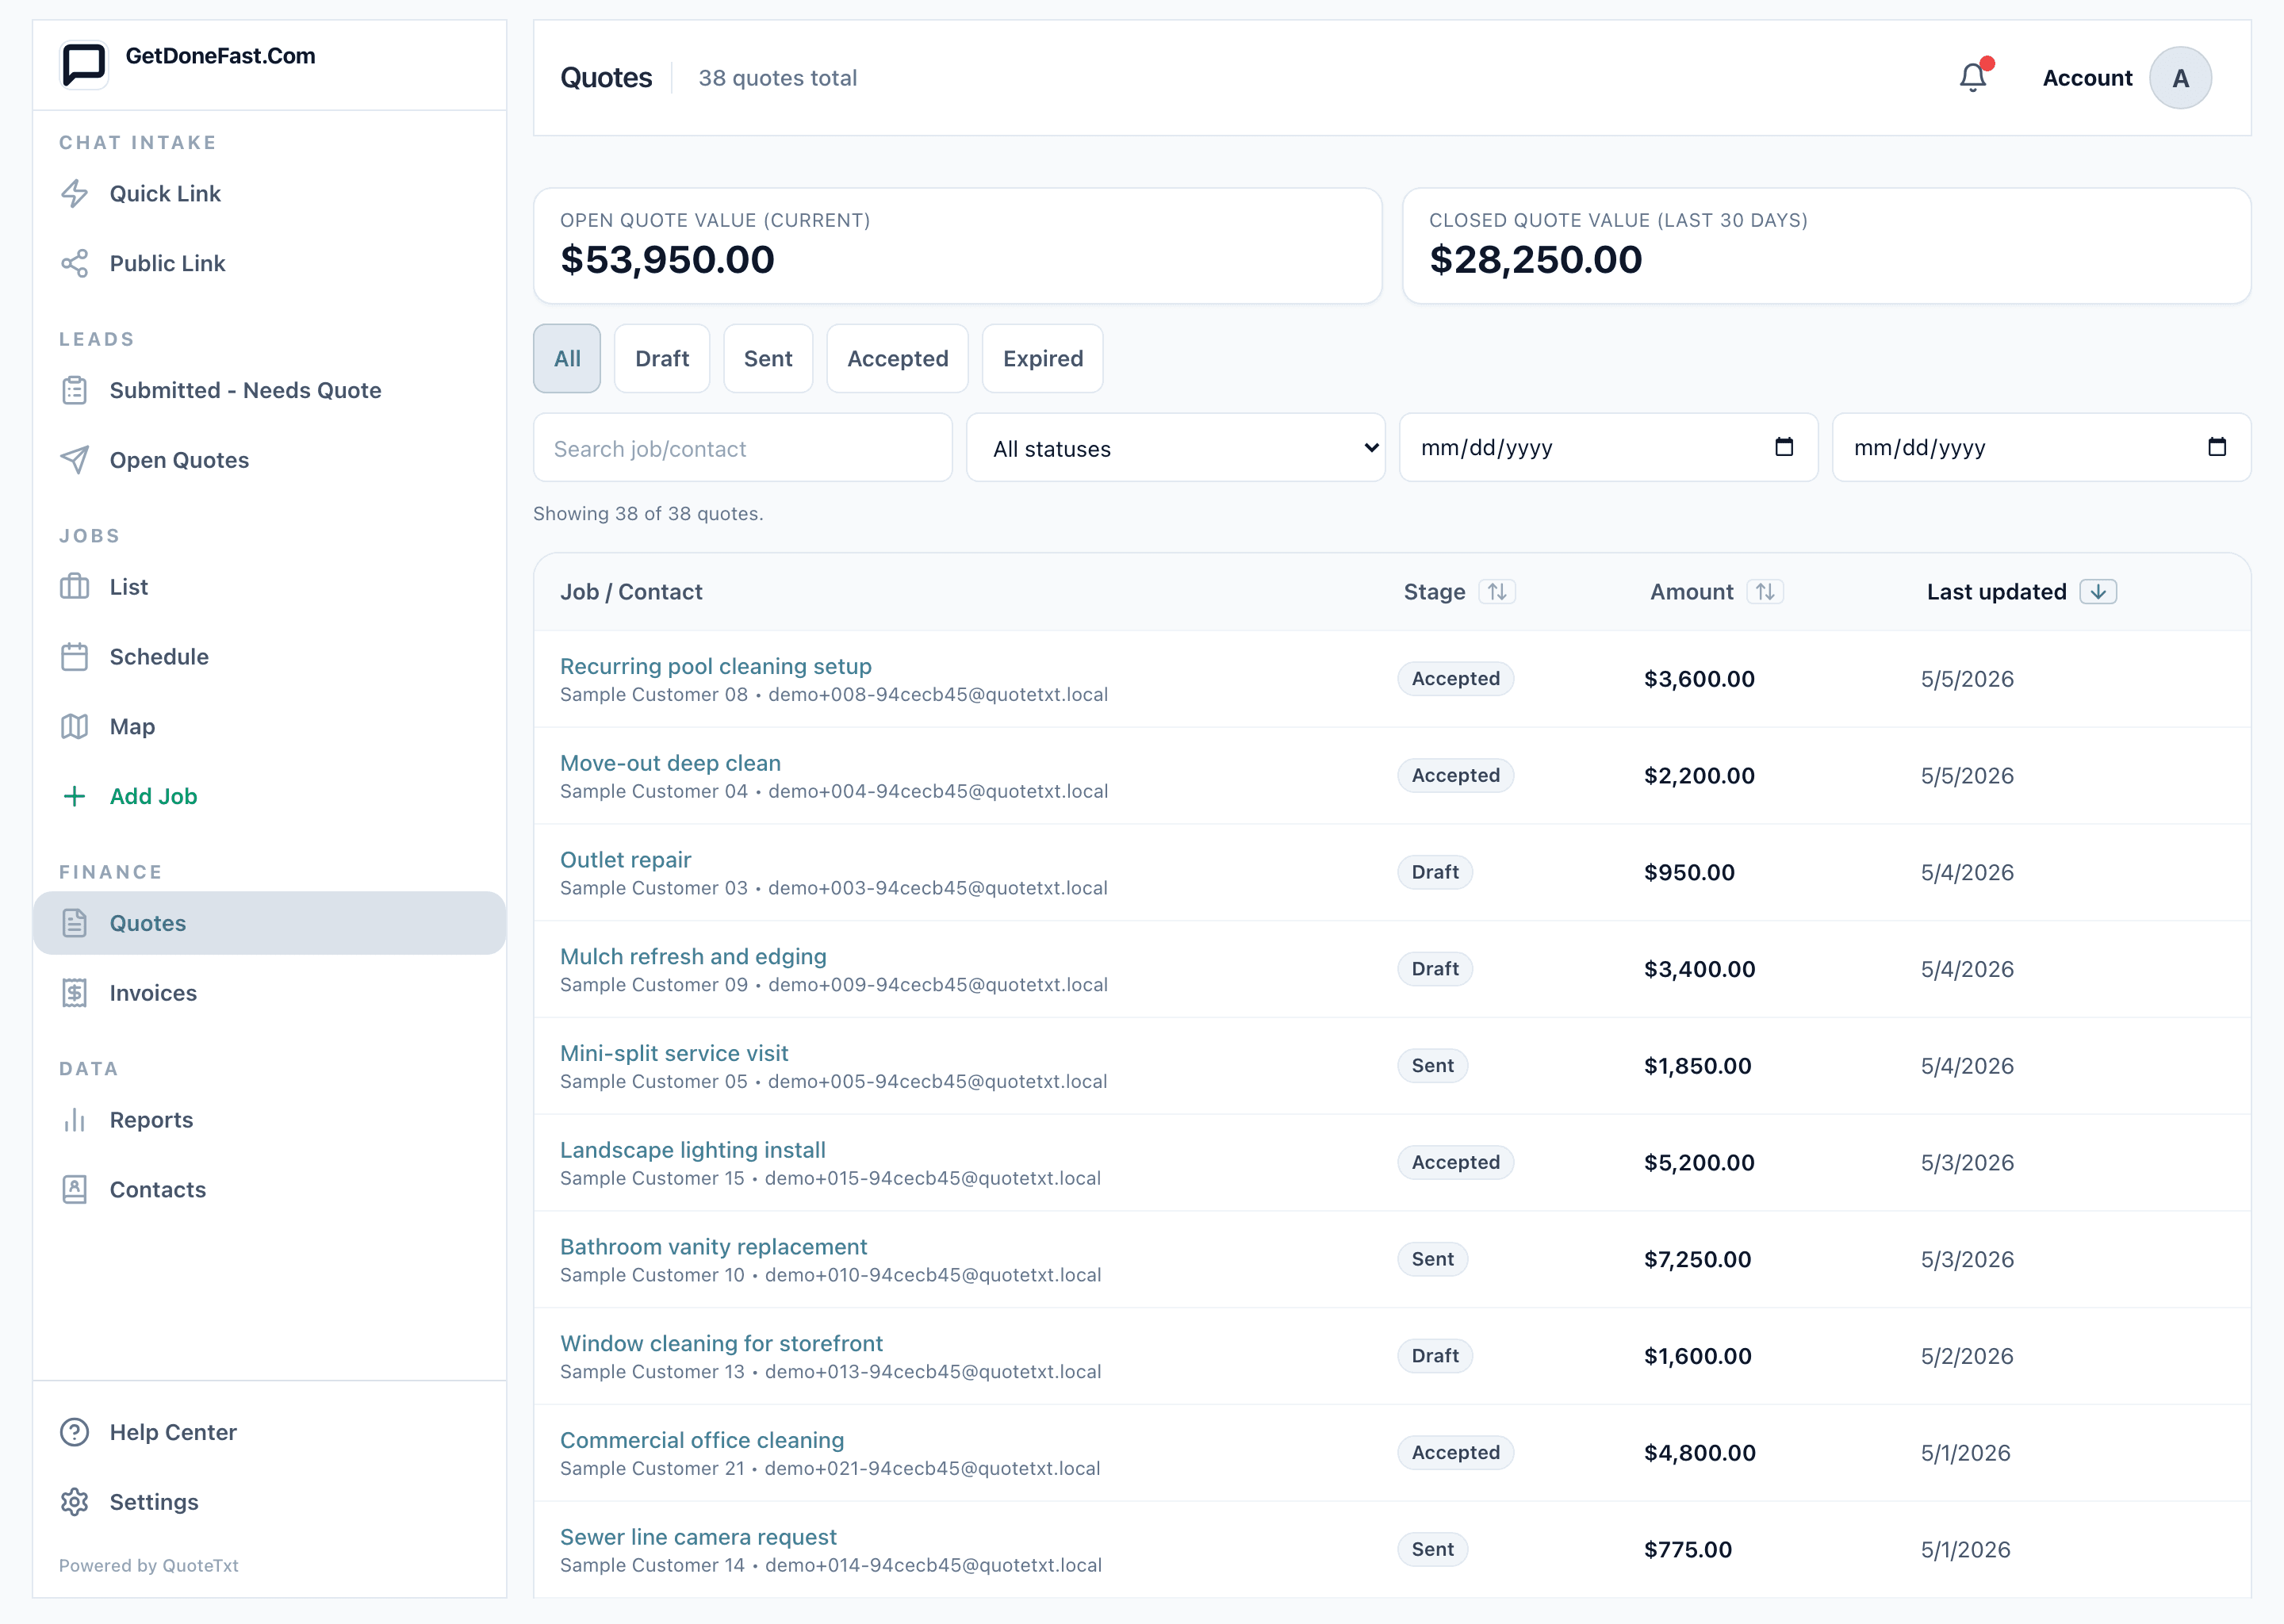Click the GetDoneFast.Com chat logo icon
The width and height of the screenshot is (2284, 1624).
point(84,64)
